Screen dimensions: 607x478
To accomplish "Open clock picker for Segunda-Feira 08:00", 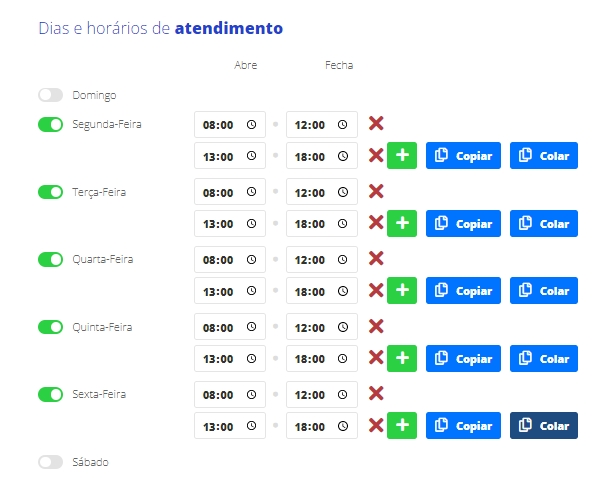I will (x=251, y=125).
